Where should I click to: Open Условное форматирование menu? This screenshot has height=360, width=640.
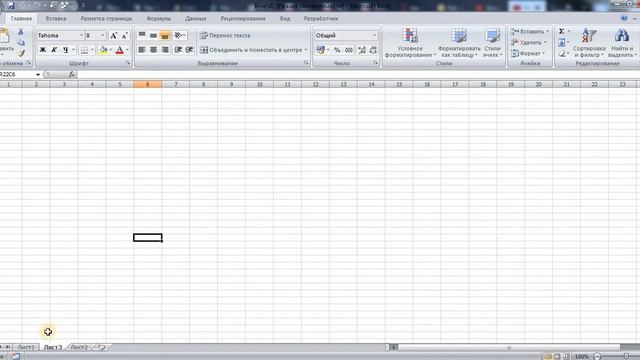point(410,43)
